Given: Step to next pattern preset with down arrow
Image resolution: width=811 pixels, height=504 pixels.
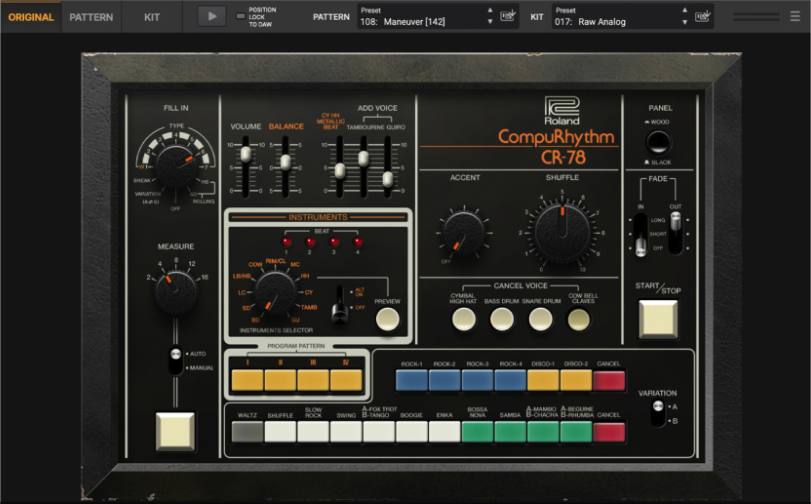Looking at the screenshot, I should tap(490, 22).
